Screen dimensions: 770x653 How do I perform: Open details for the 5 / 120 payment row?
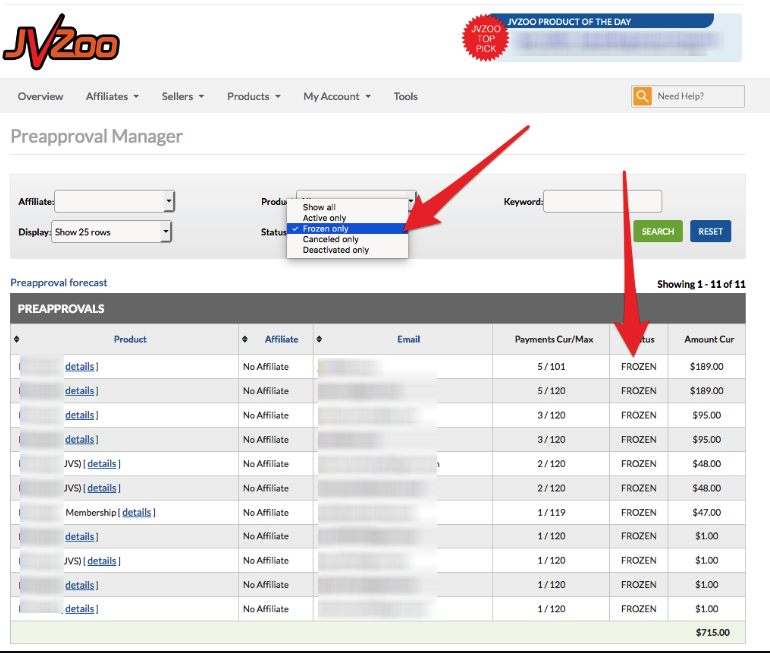click(x=80, y=391)
